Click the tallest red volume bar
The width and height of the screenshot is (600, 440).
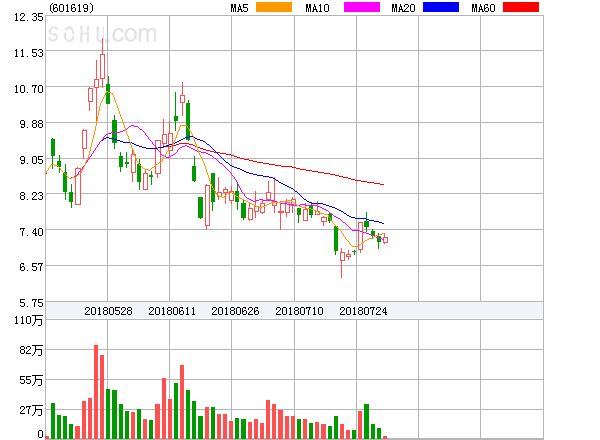(x=96, y=392)
